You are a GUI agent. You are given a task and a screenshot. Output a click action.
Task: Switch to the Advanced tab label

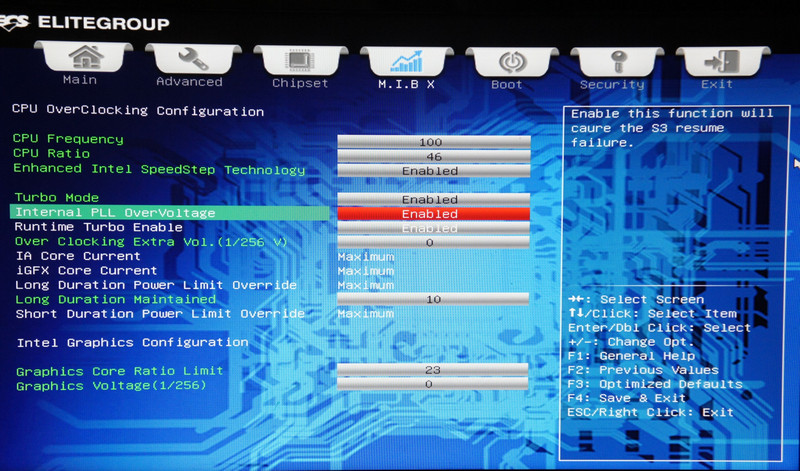(189, 82)
